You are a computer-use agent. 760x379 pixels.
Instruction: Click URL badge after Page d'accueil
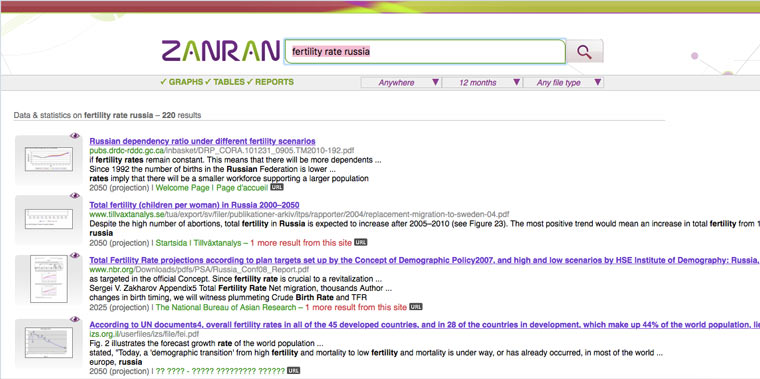tap(277, 187)
